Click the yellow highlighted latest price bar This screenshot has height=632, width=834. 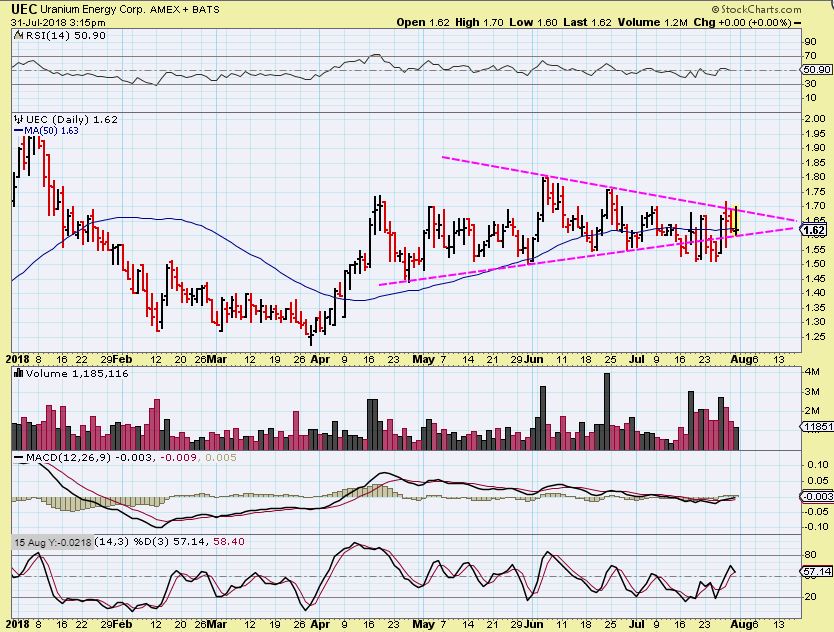click(736, 220)
